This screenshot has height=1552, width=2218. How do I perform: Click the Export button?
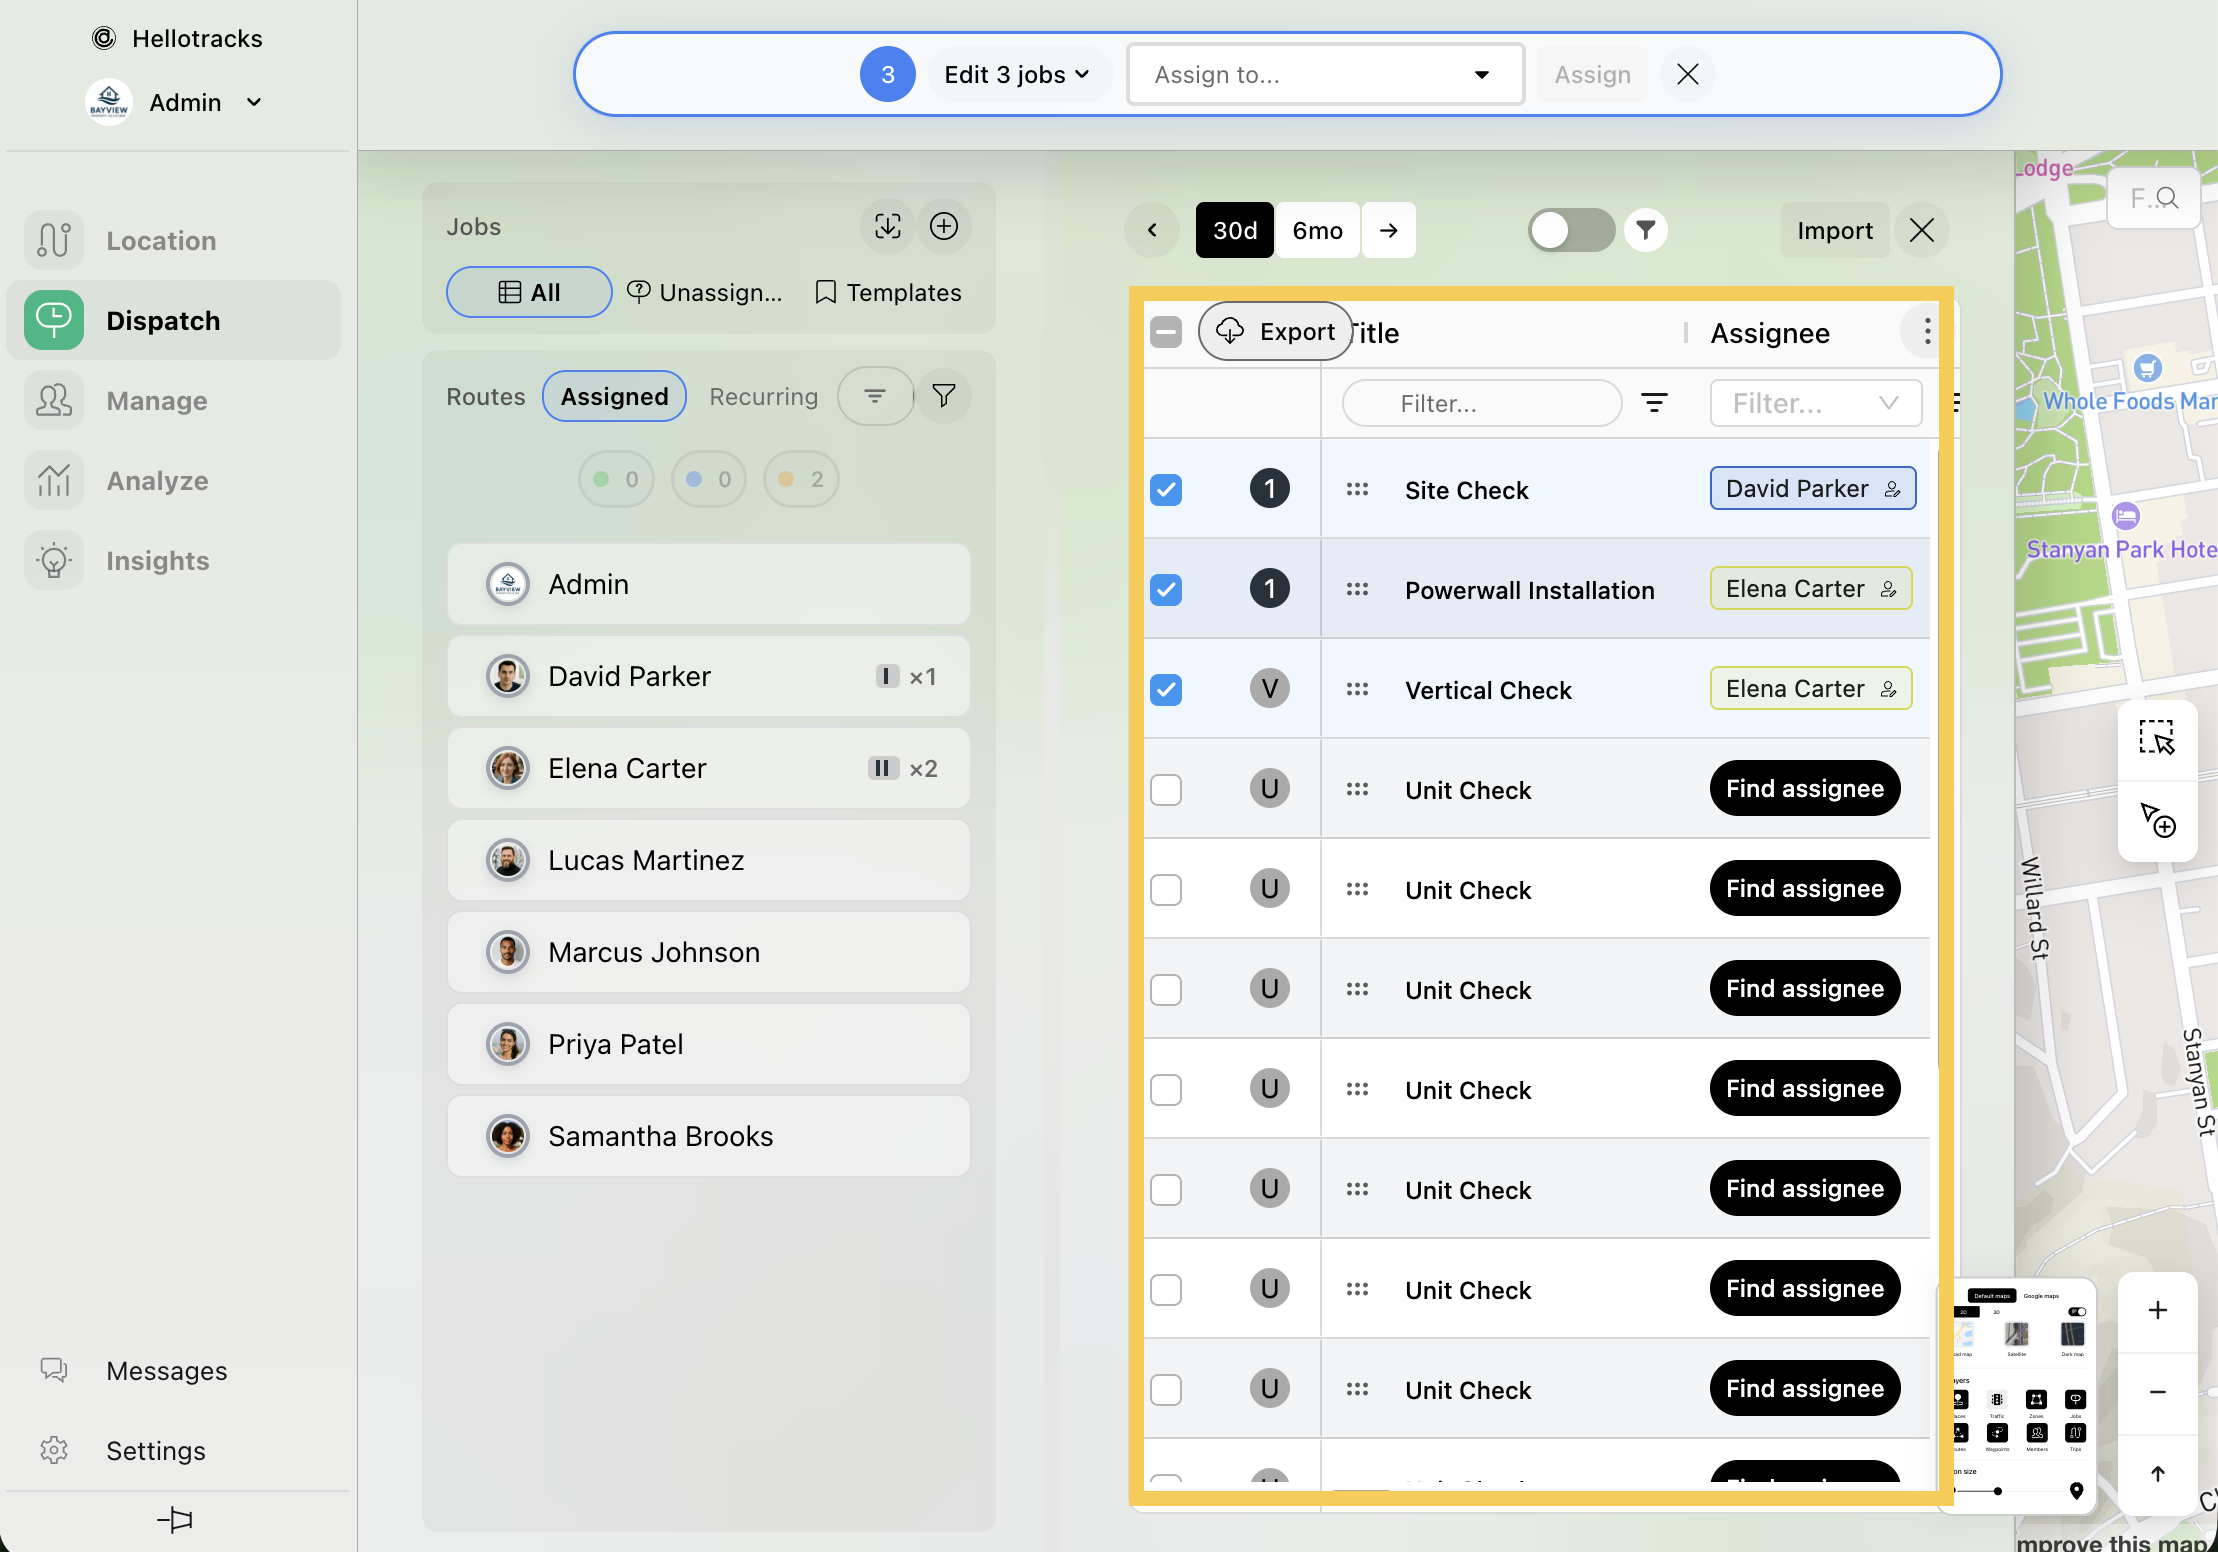pyautogui.click(x=1276, y=331)
